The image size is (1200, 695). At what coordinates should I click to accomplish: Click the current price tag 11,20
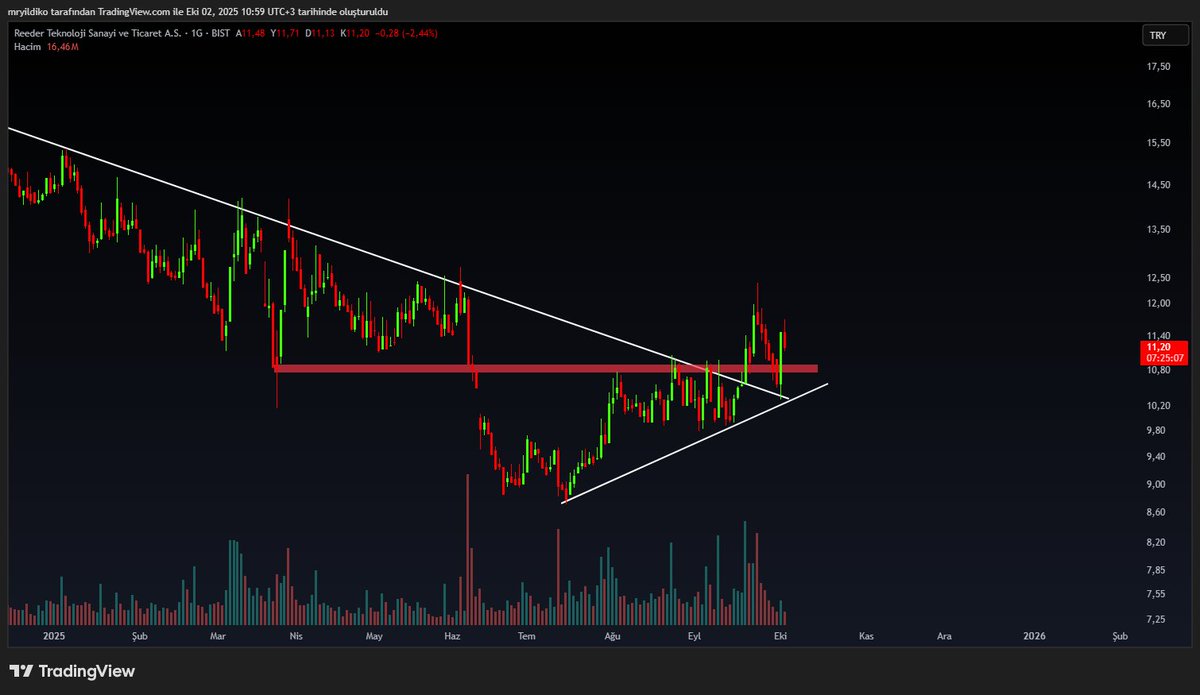(1158, 346)
